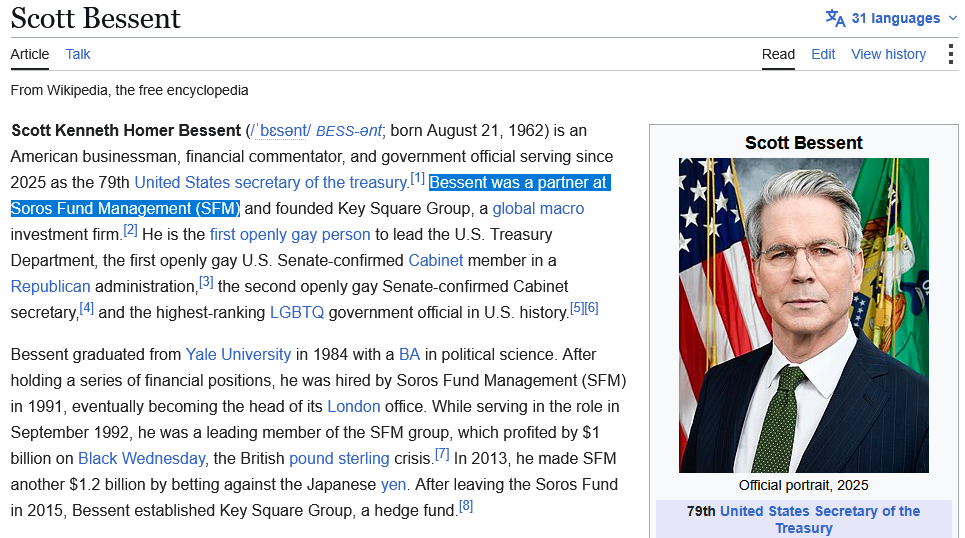This screenshot has height=538, width=965.
Task: Open United States secretary of the treasury link
Action: (x=271, y=182)
